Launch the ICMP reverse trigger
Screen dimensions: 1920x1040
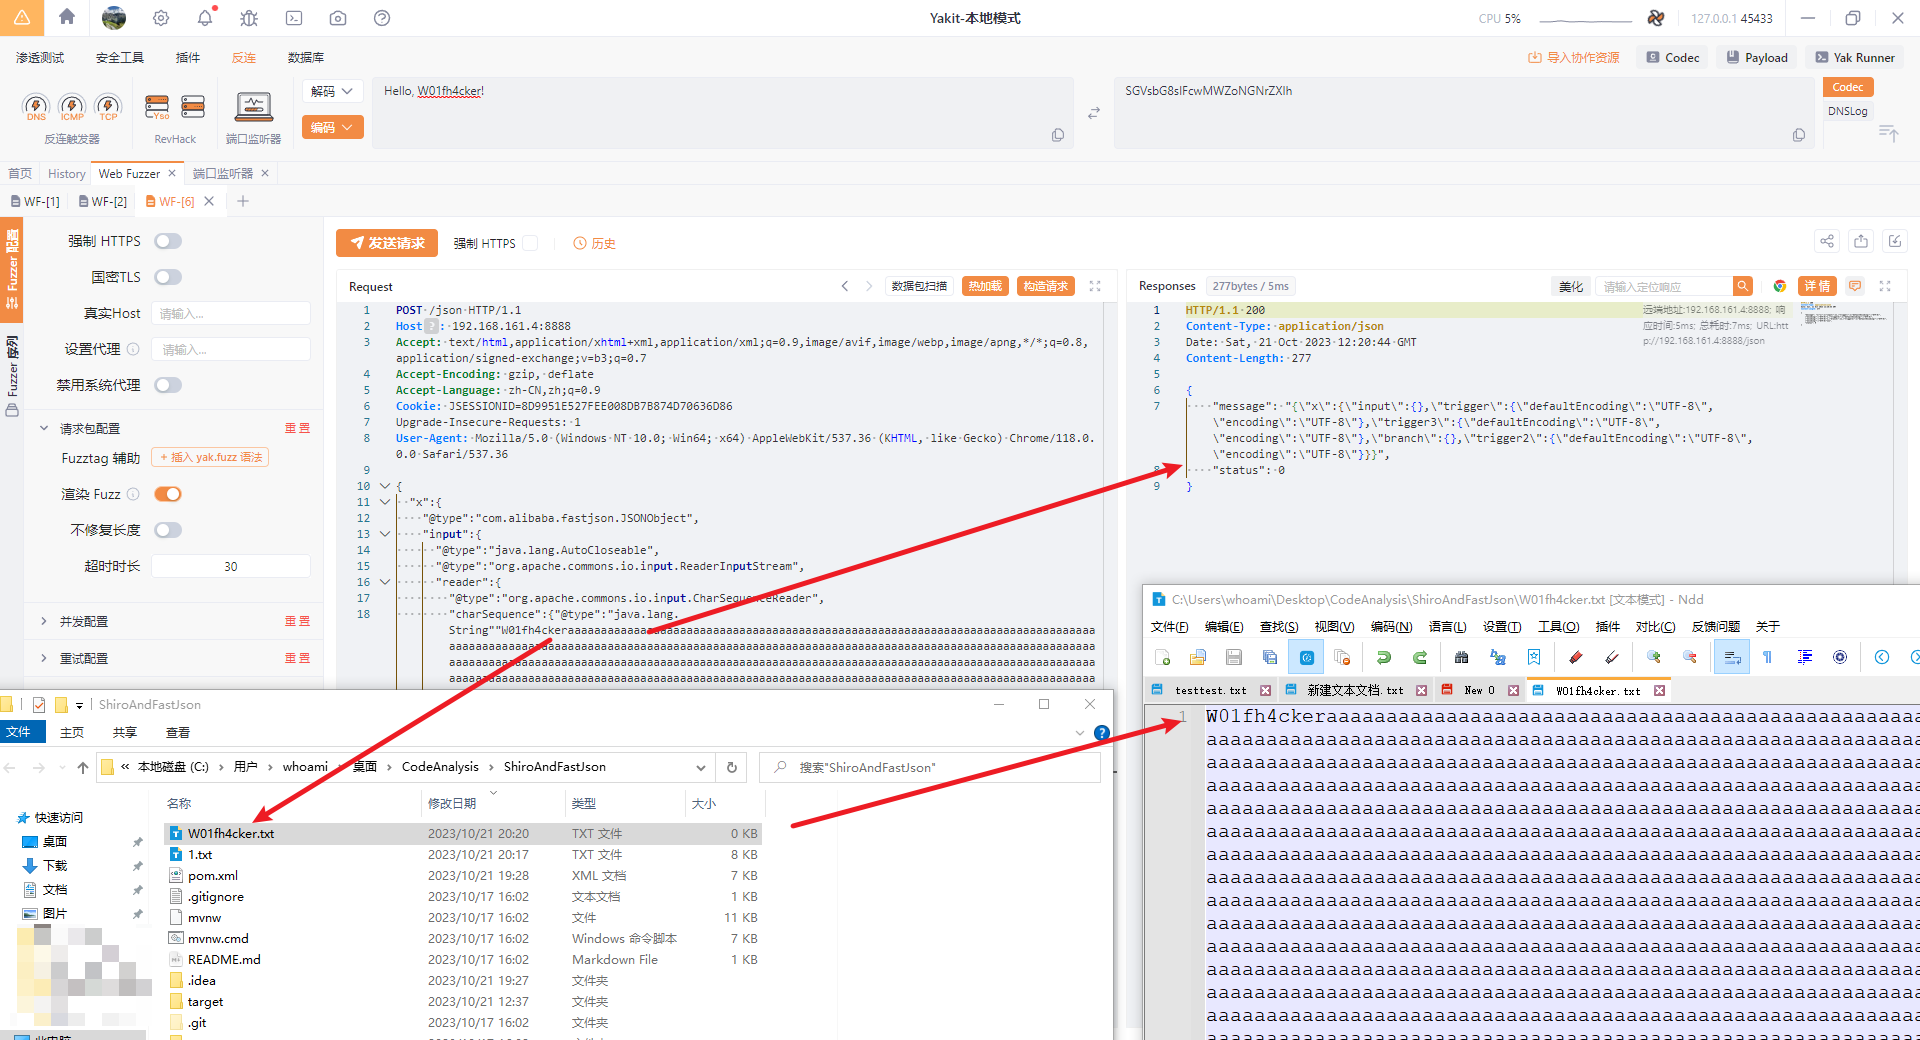click(72, 107)
